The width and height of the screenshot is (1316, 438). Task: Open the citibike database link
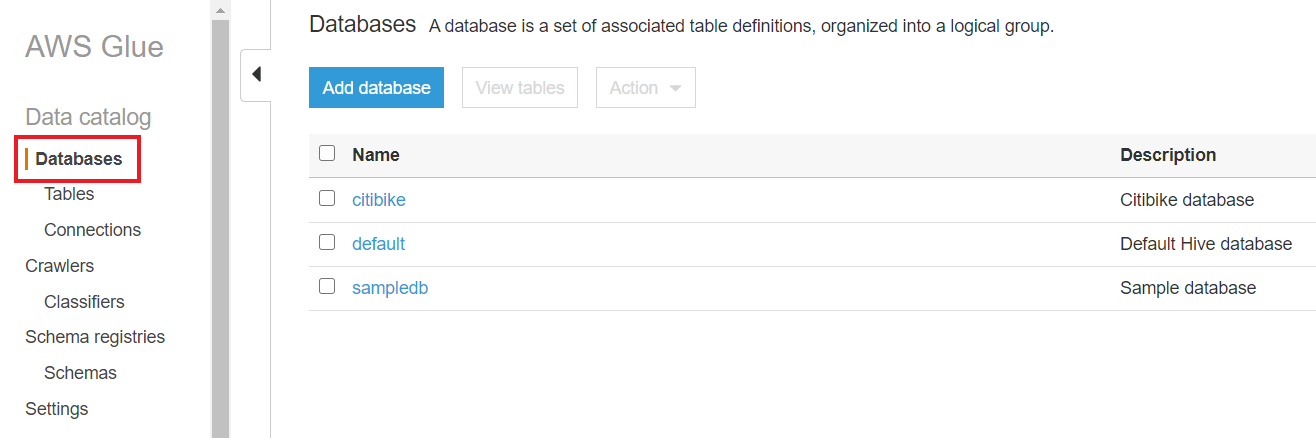379,200
